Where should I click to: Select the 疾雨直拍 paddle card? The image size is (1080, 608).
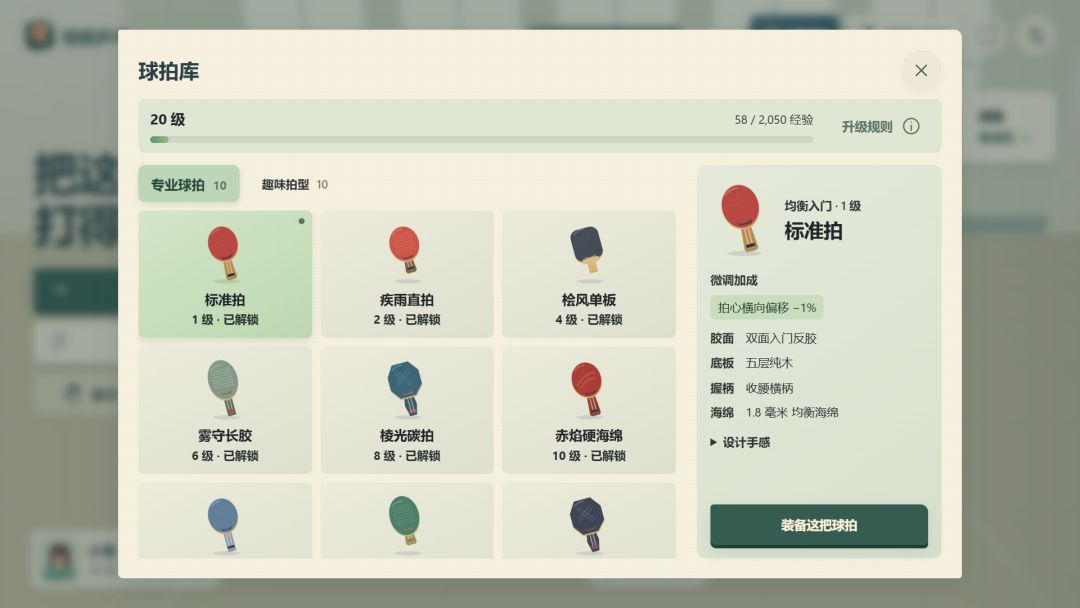[406, 274]
